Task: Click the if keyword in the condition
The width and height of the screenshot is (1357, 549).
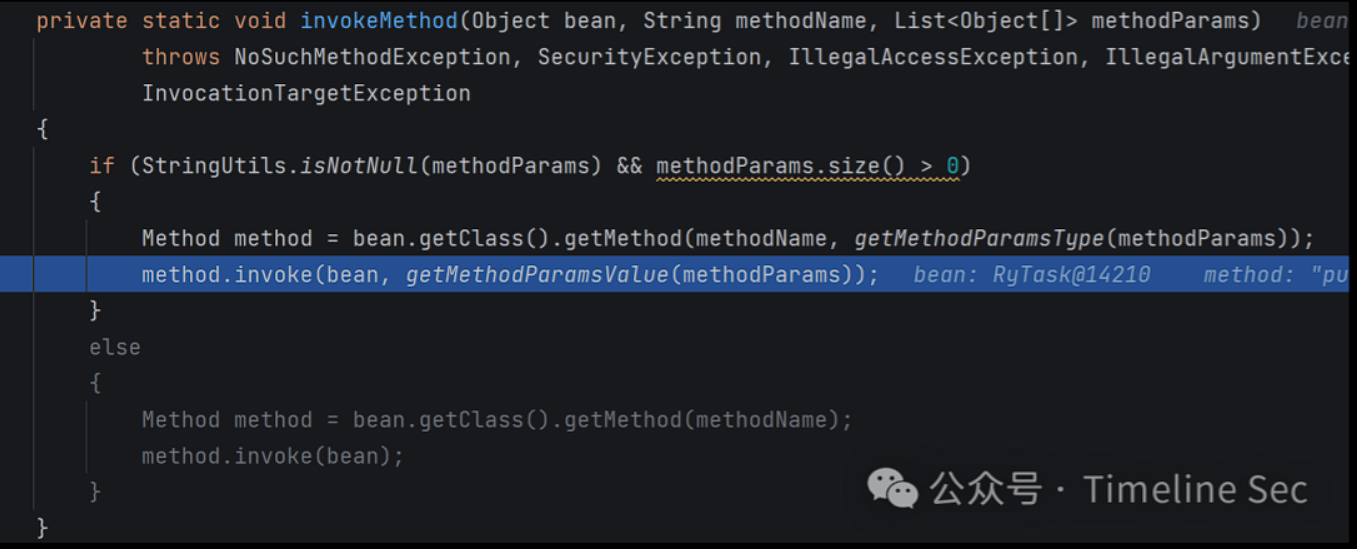Action: click(x=102, y=166)
